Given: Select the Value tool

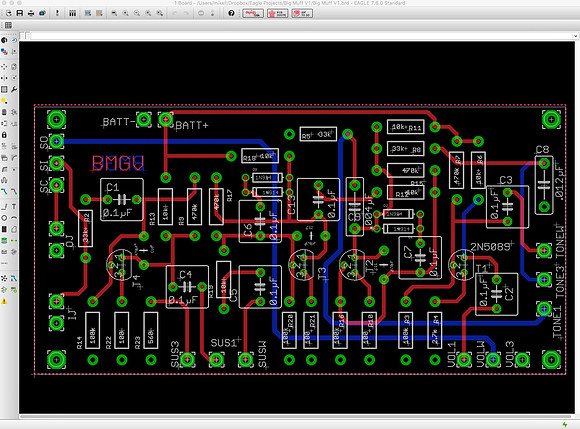Looking at the screenshot, I should (14, 146).
